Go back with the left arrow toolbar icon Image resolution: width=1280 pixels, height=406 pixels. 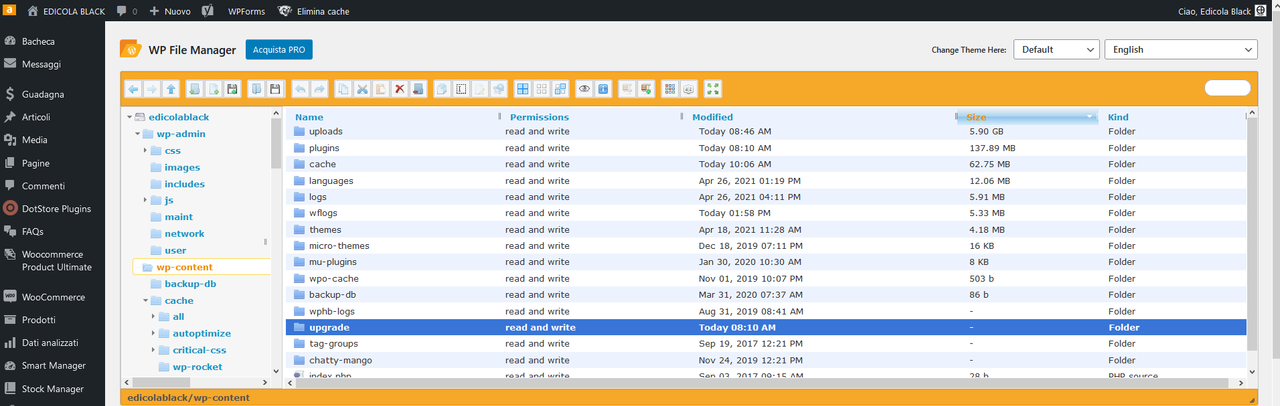click(x=133, y=88)
